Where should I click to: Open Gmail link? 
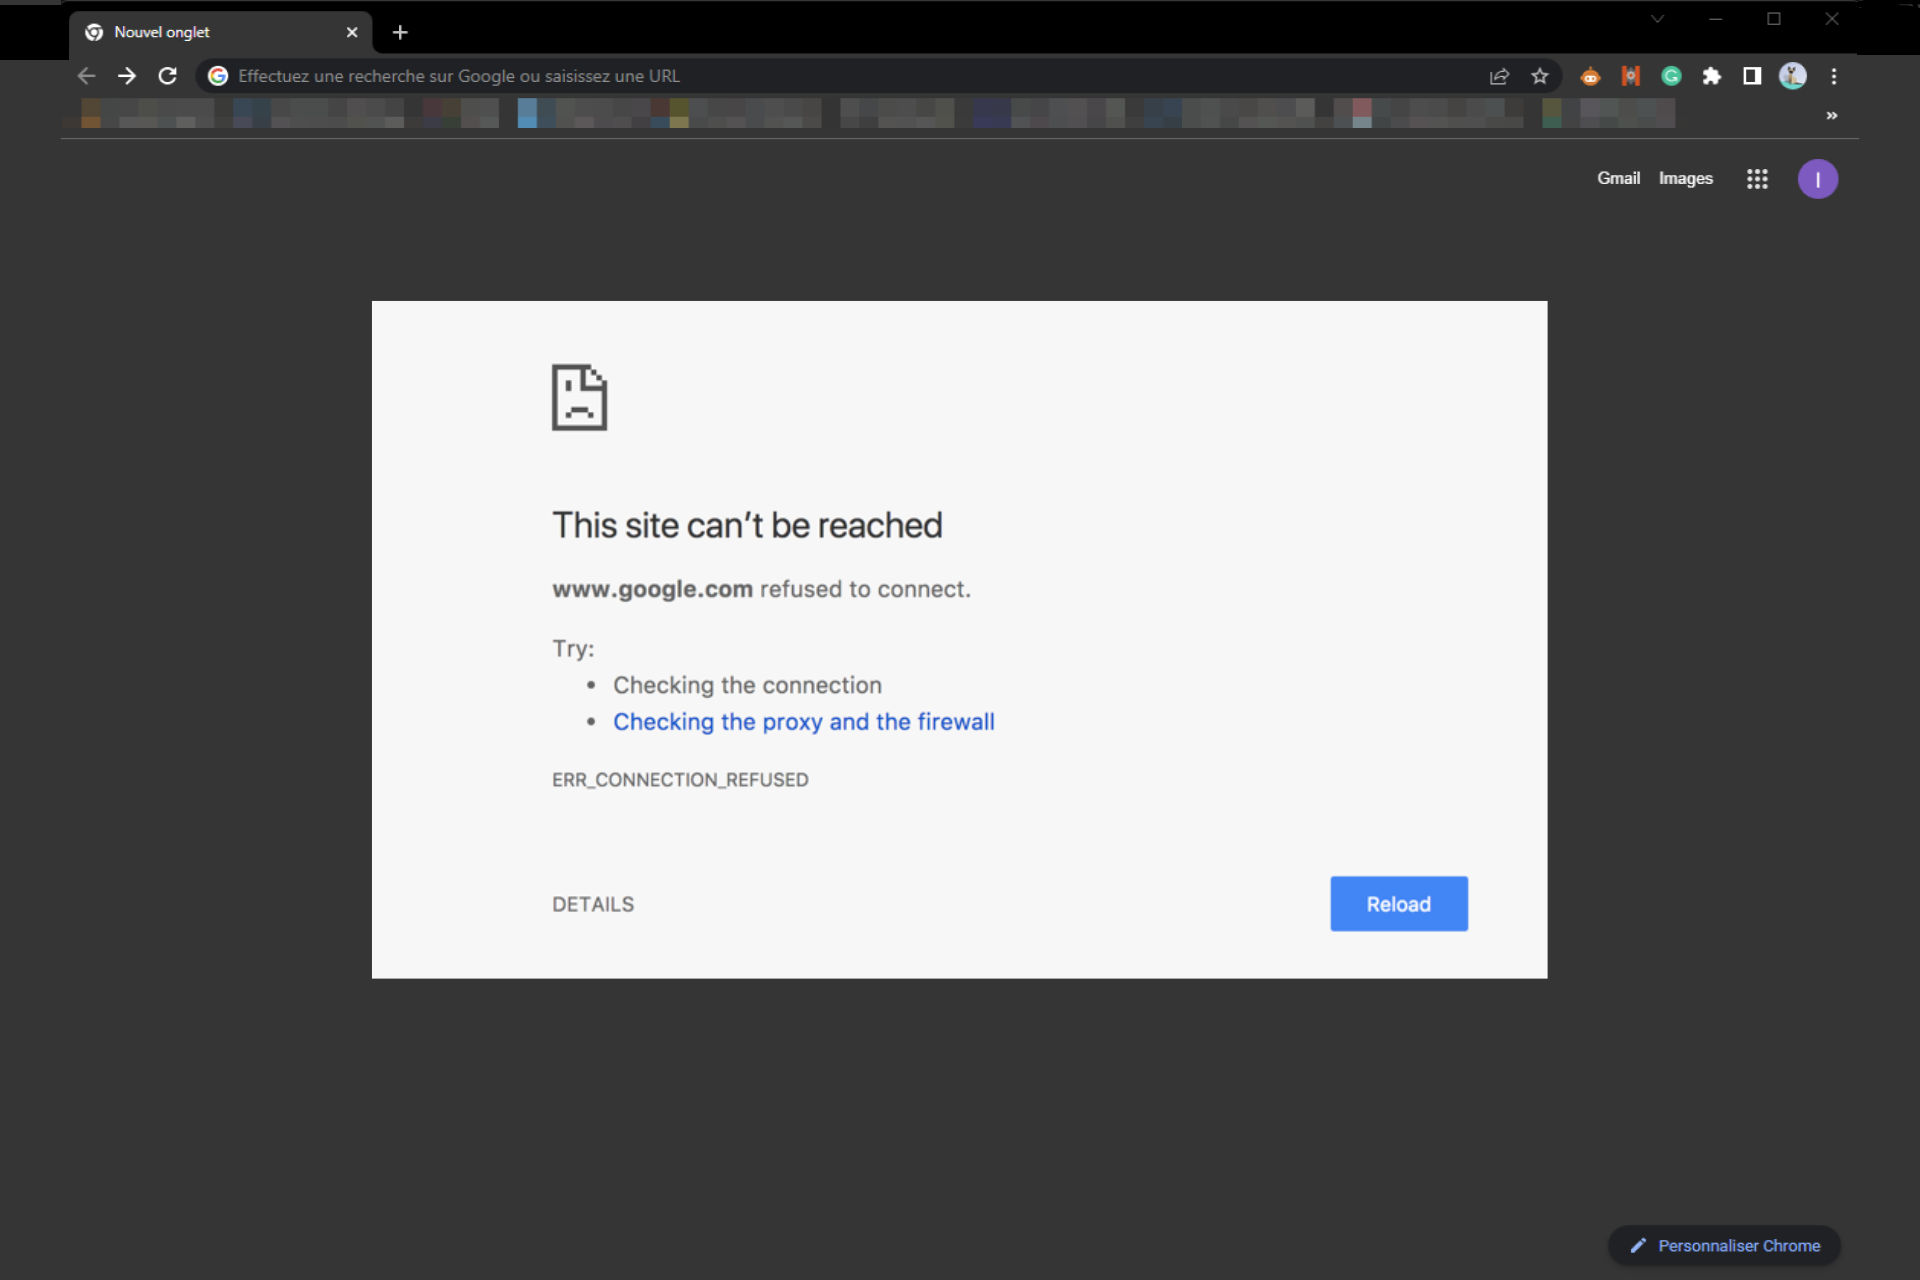tap(1618, 178)
